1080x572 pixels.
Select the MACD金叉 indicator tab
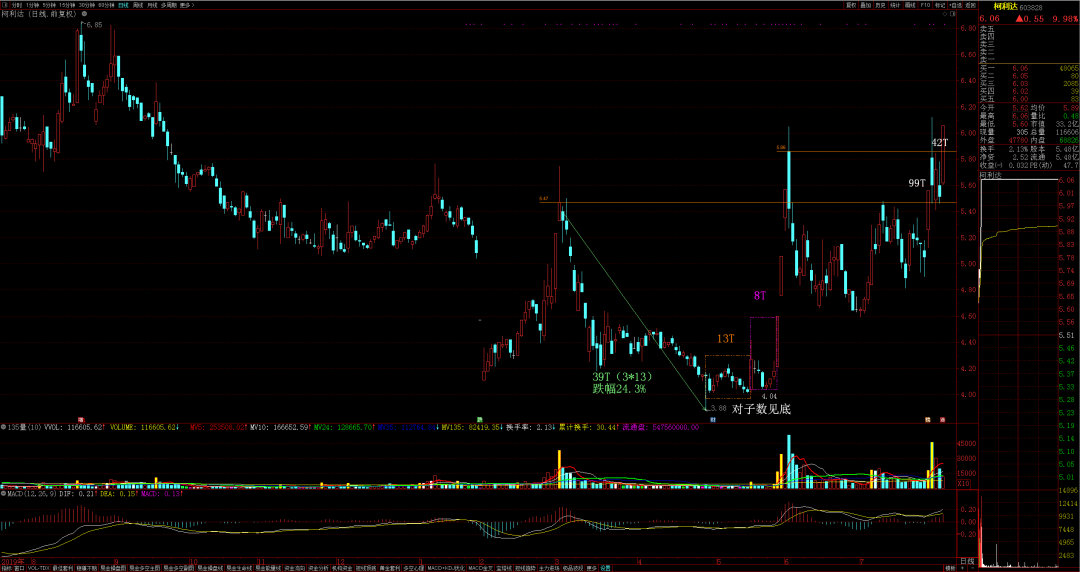pyautogui.click(x=480, y=569)
